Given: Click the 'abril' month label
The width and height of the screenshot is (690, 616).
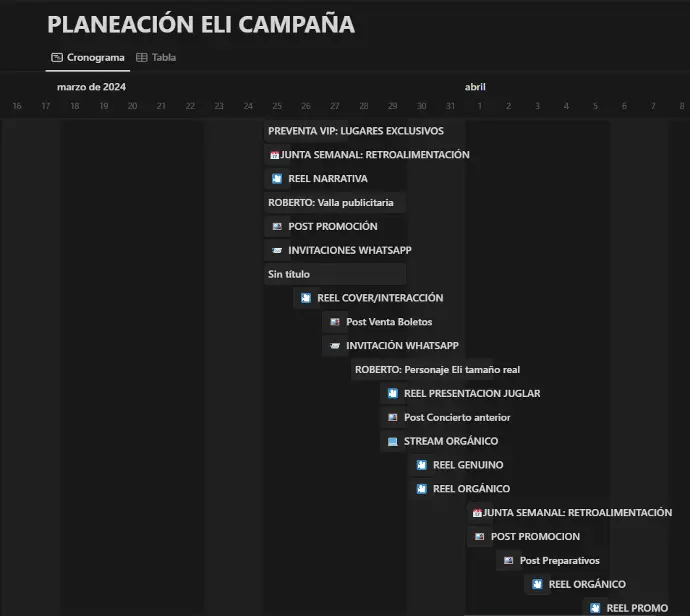Looking at the screenshot, I should (475, 87).
